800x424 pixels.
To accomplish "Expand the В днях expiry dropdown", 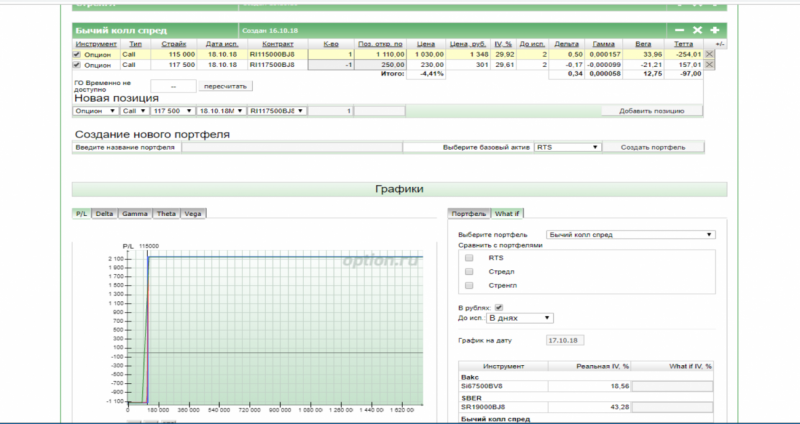I will tap(519, 318).
